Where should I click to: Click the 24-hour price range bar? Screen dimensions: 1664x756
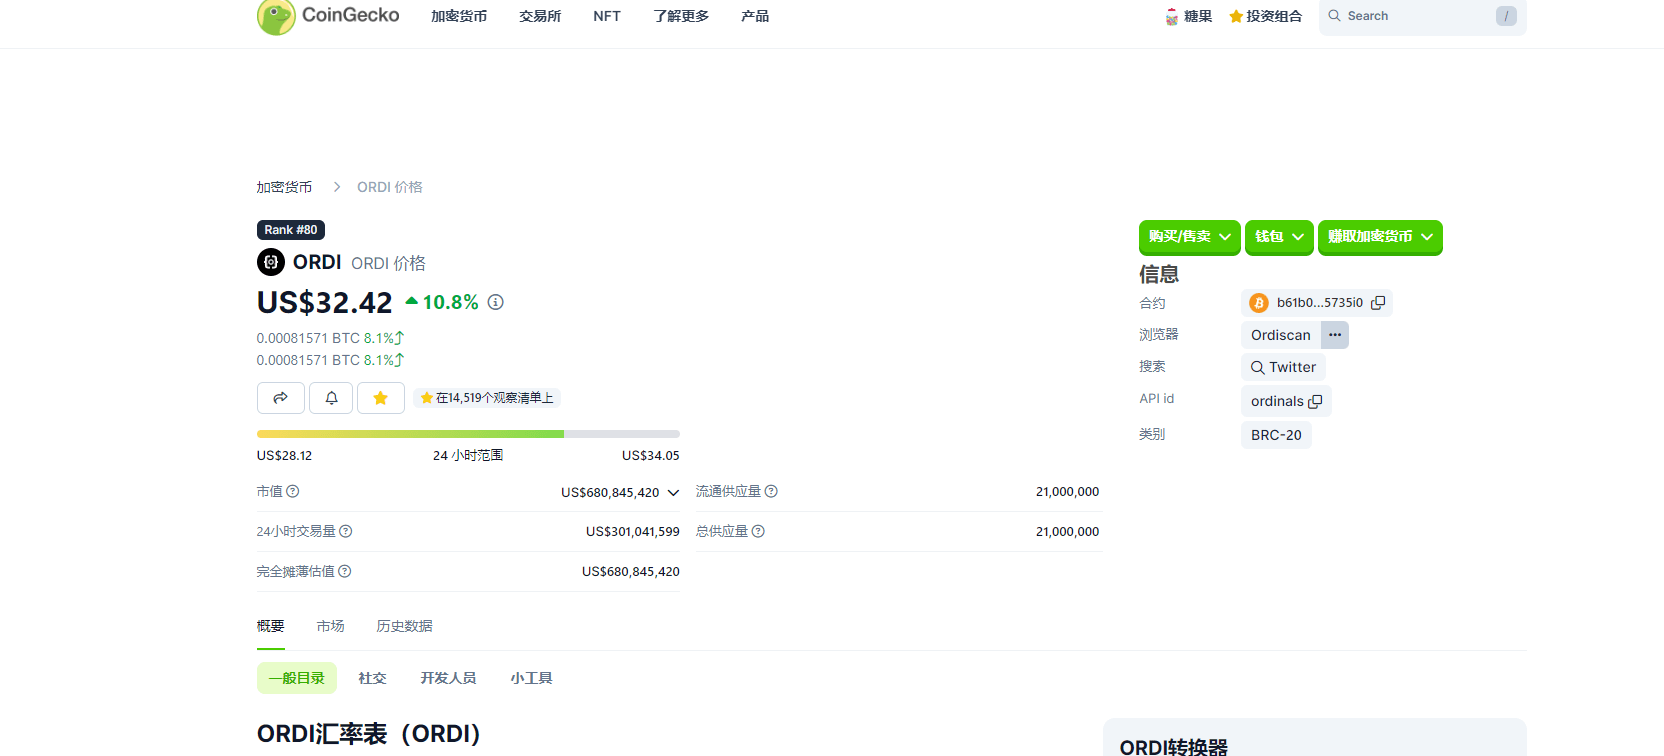[x=468, y=434]
